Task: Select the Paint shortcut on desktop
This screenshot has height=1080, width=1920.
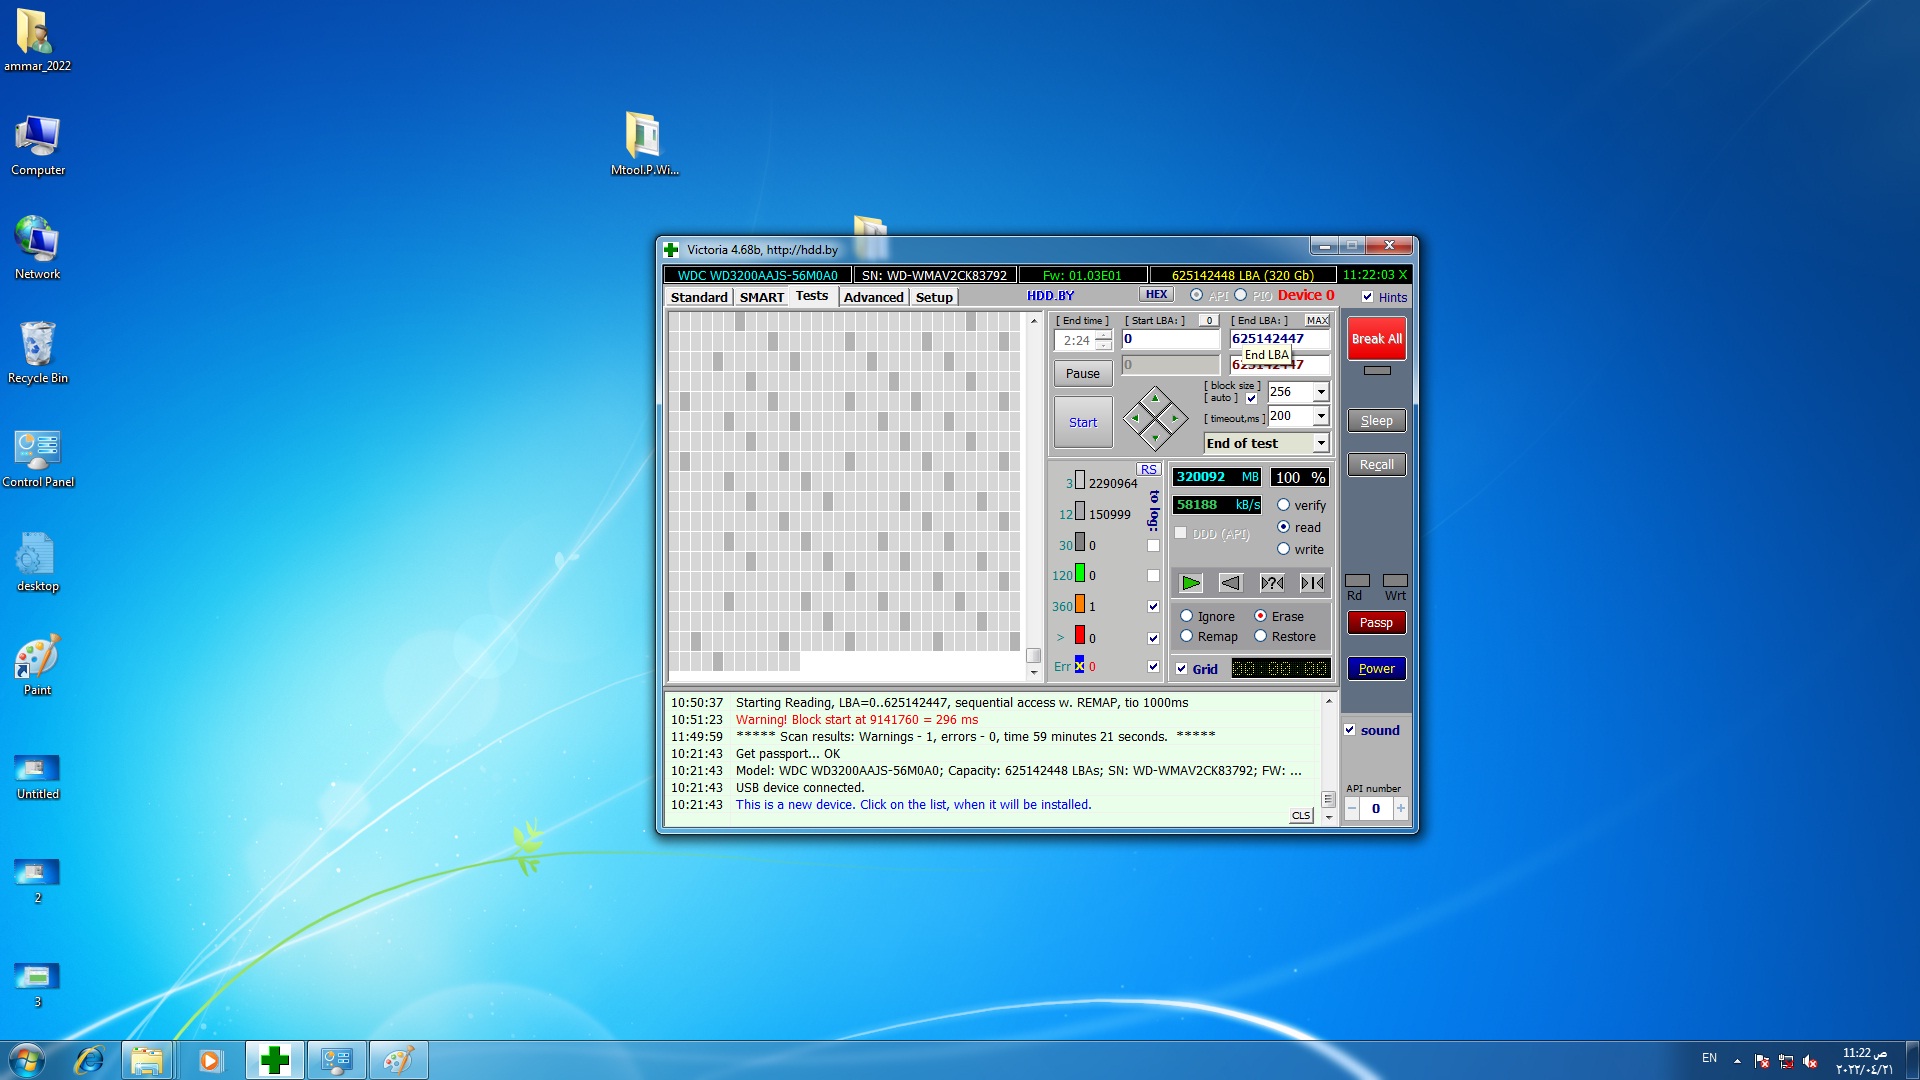Action: tap(38, 664)
